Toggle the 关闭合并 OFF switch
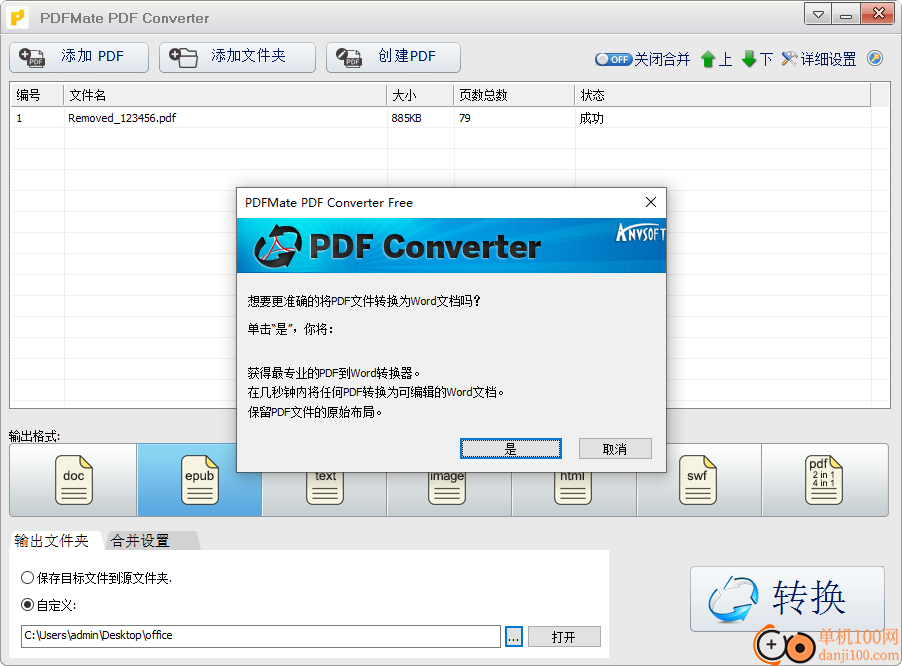Viewport: 902px width, 666px height. pos(613,59)
